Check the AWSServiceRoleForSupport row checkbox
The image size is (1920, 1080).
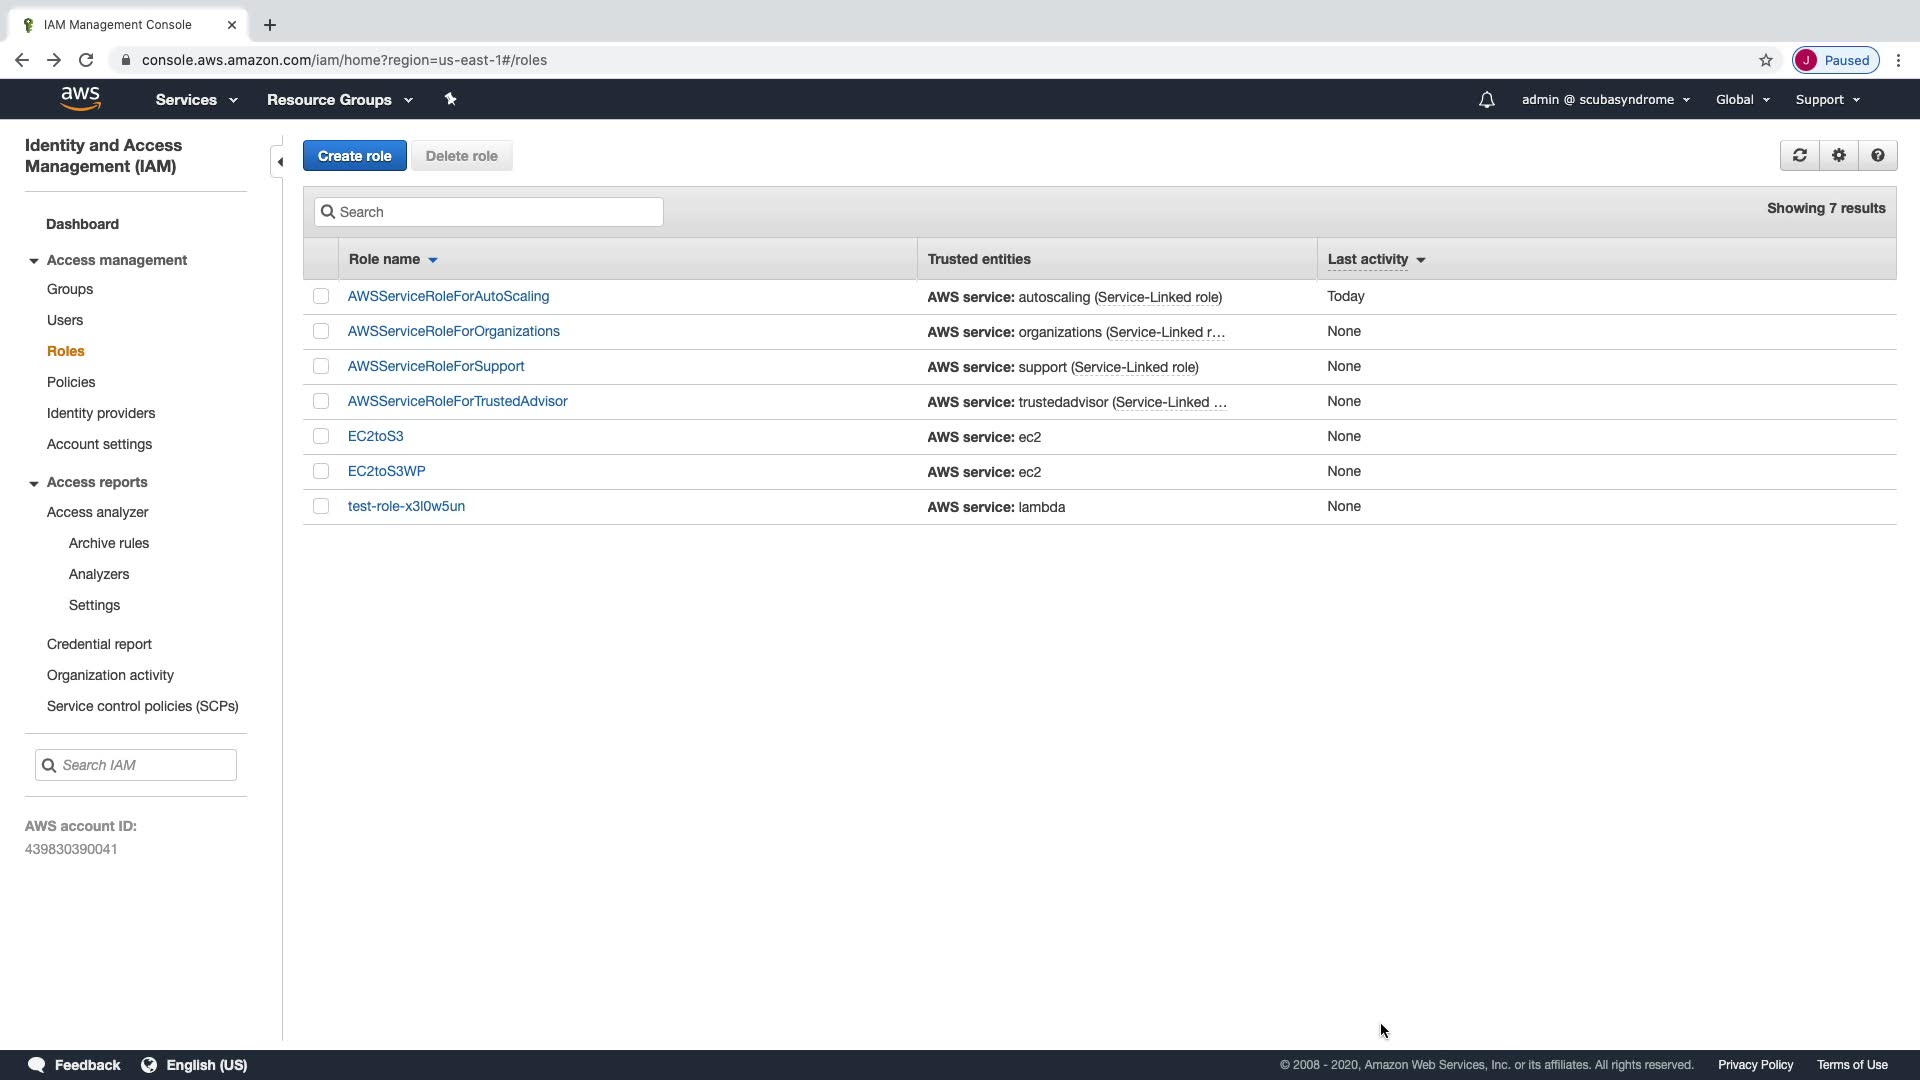click(321, 366)
